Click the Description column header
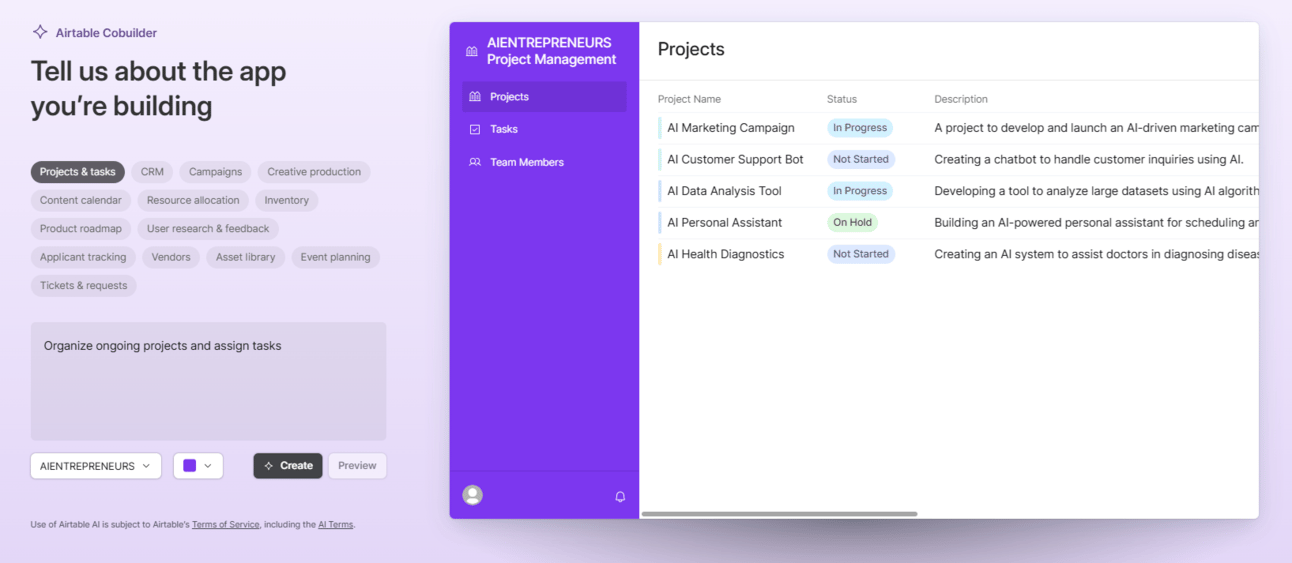The width and height of the screenshot is (1292, 563). [x=961, y=99]
